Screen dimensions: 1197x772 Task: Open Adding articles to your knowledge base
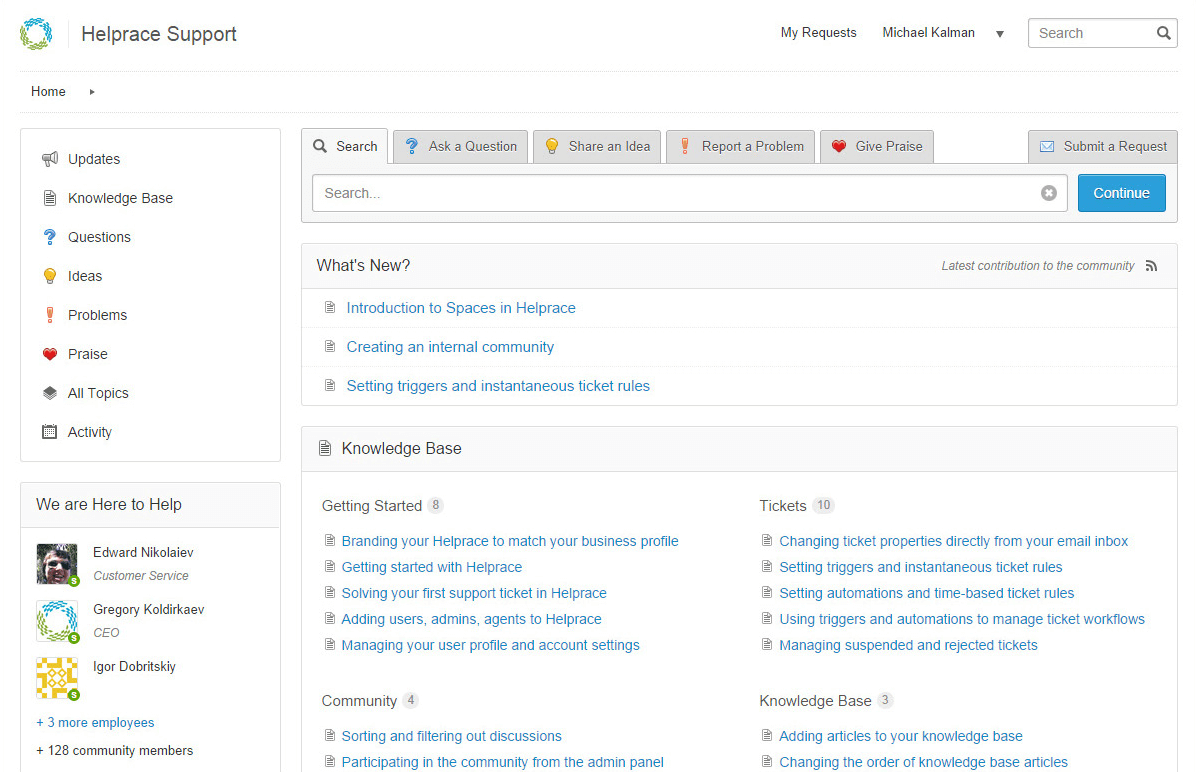[901, 735]
